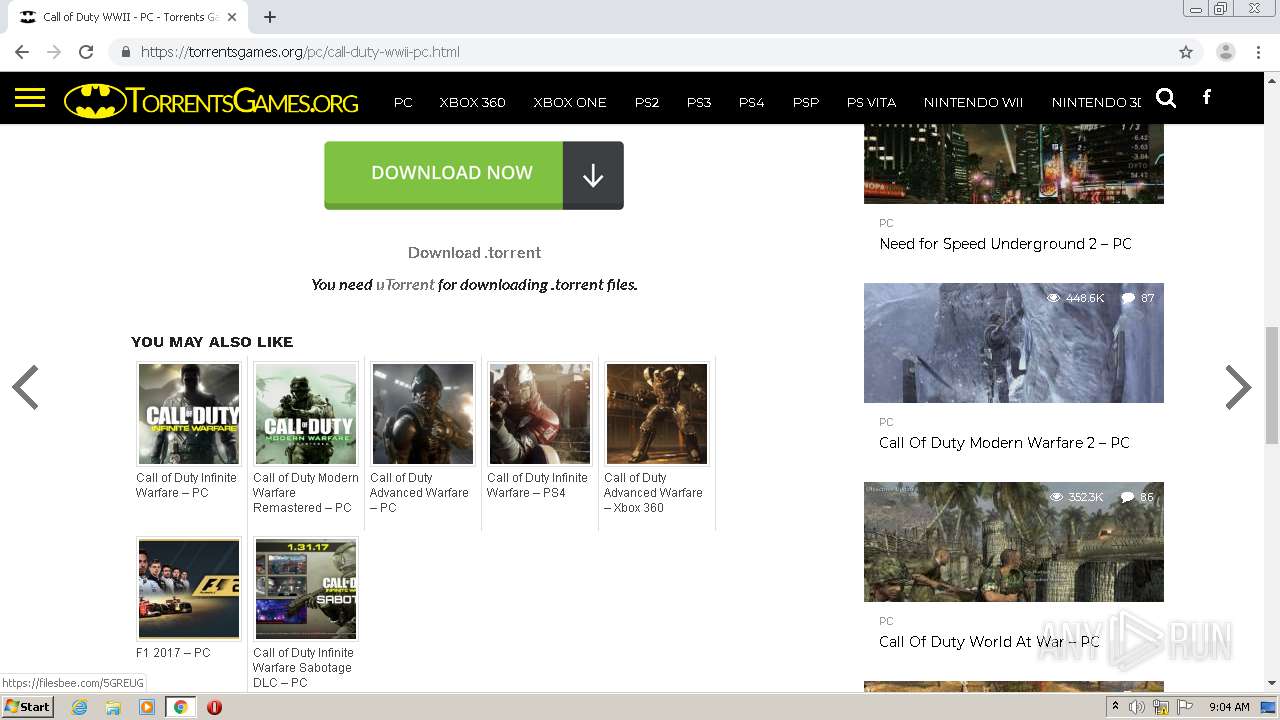Screen dimensions: 1280x720
Task: Click the browser back arrow
Action: coord(22,52)
